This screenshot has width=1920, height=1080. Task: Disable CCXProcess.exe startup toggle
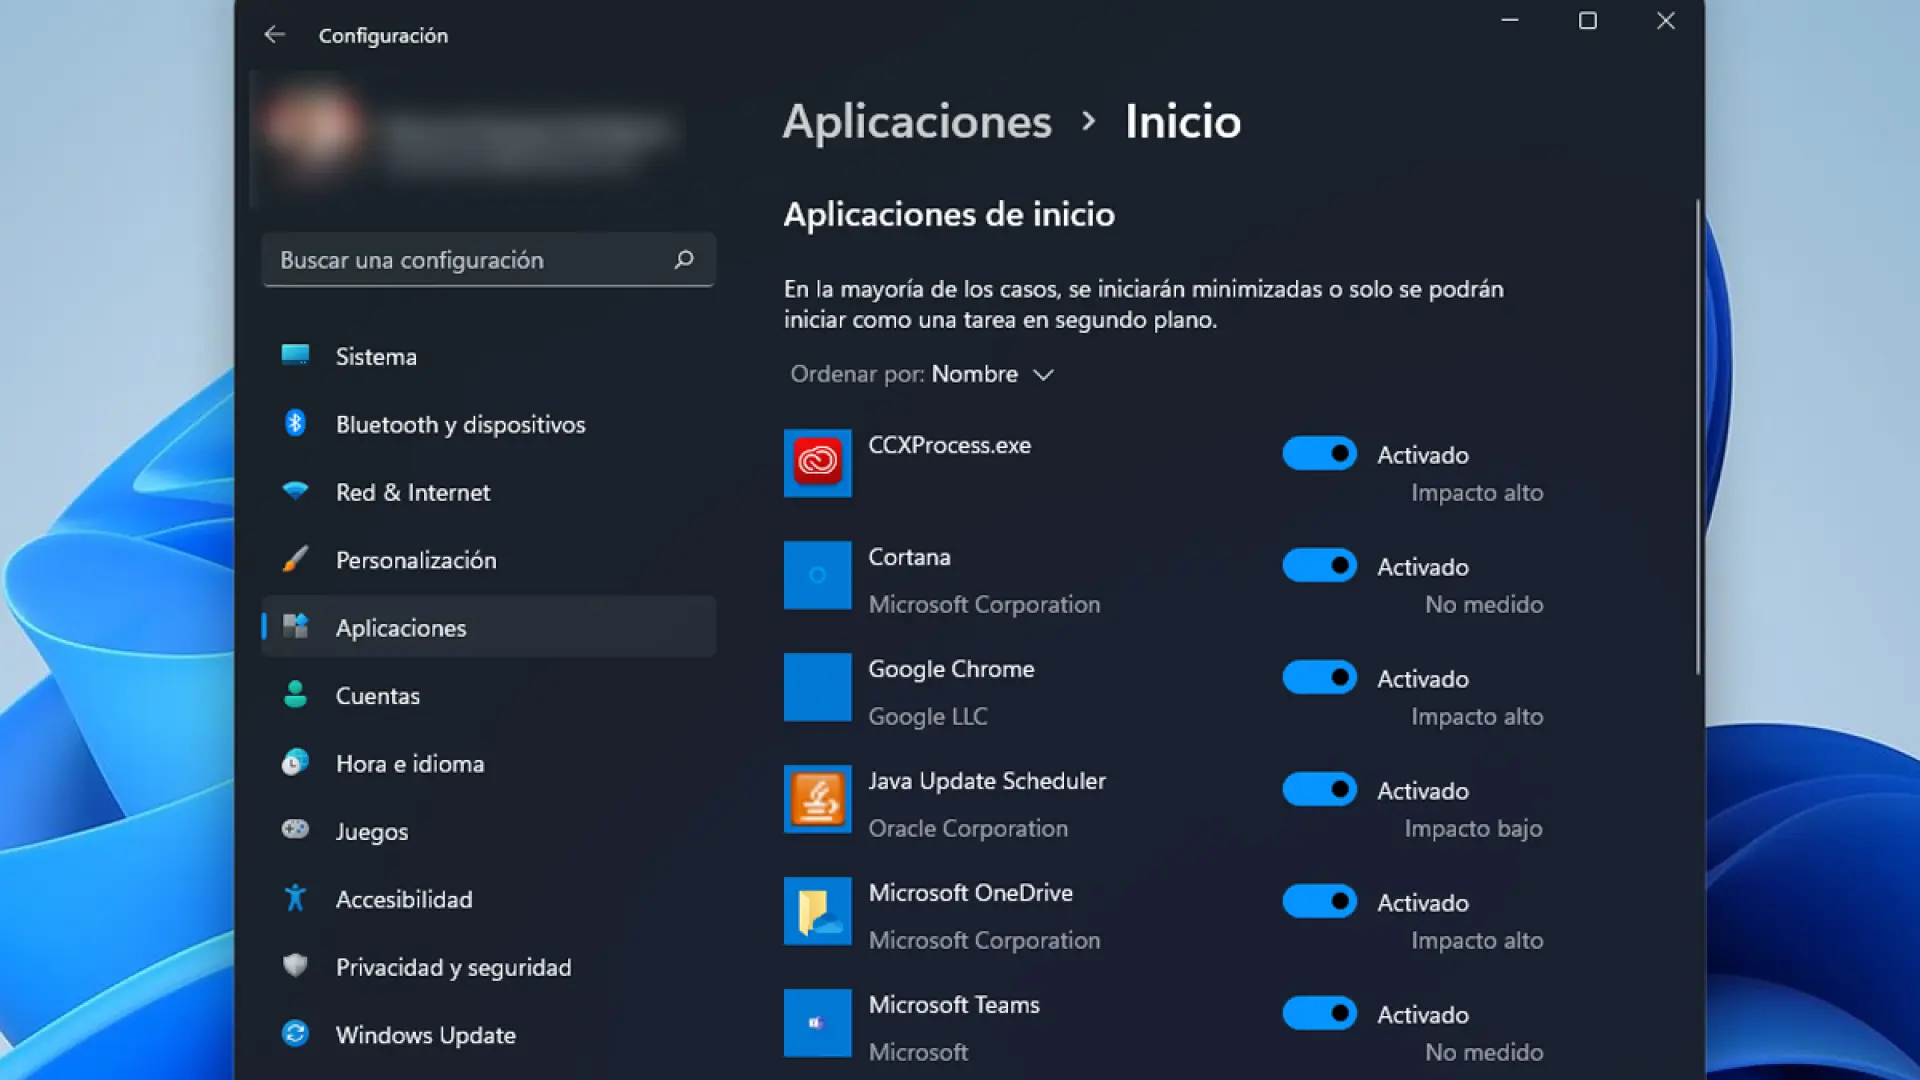pos(1319,454)
